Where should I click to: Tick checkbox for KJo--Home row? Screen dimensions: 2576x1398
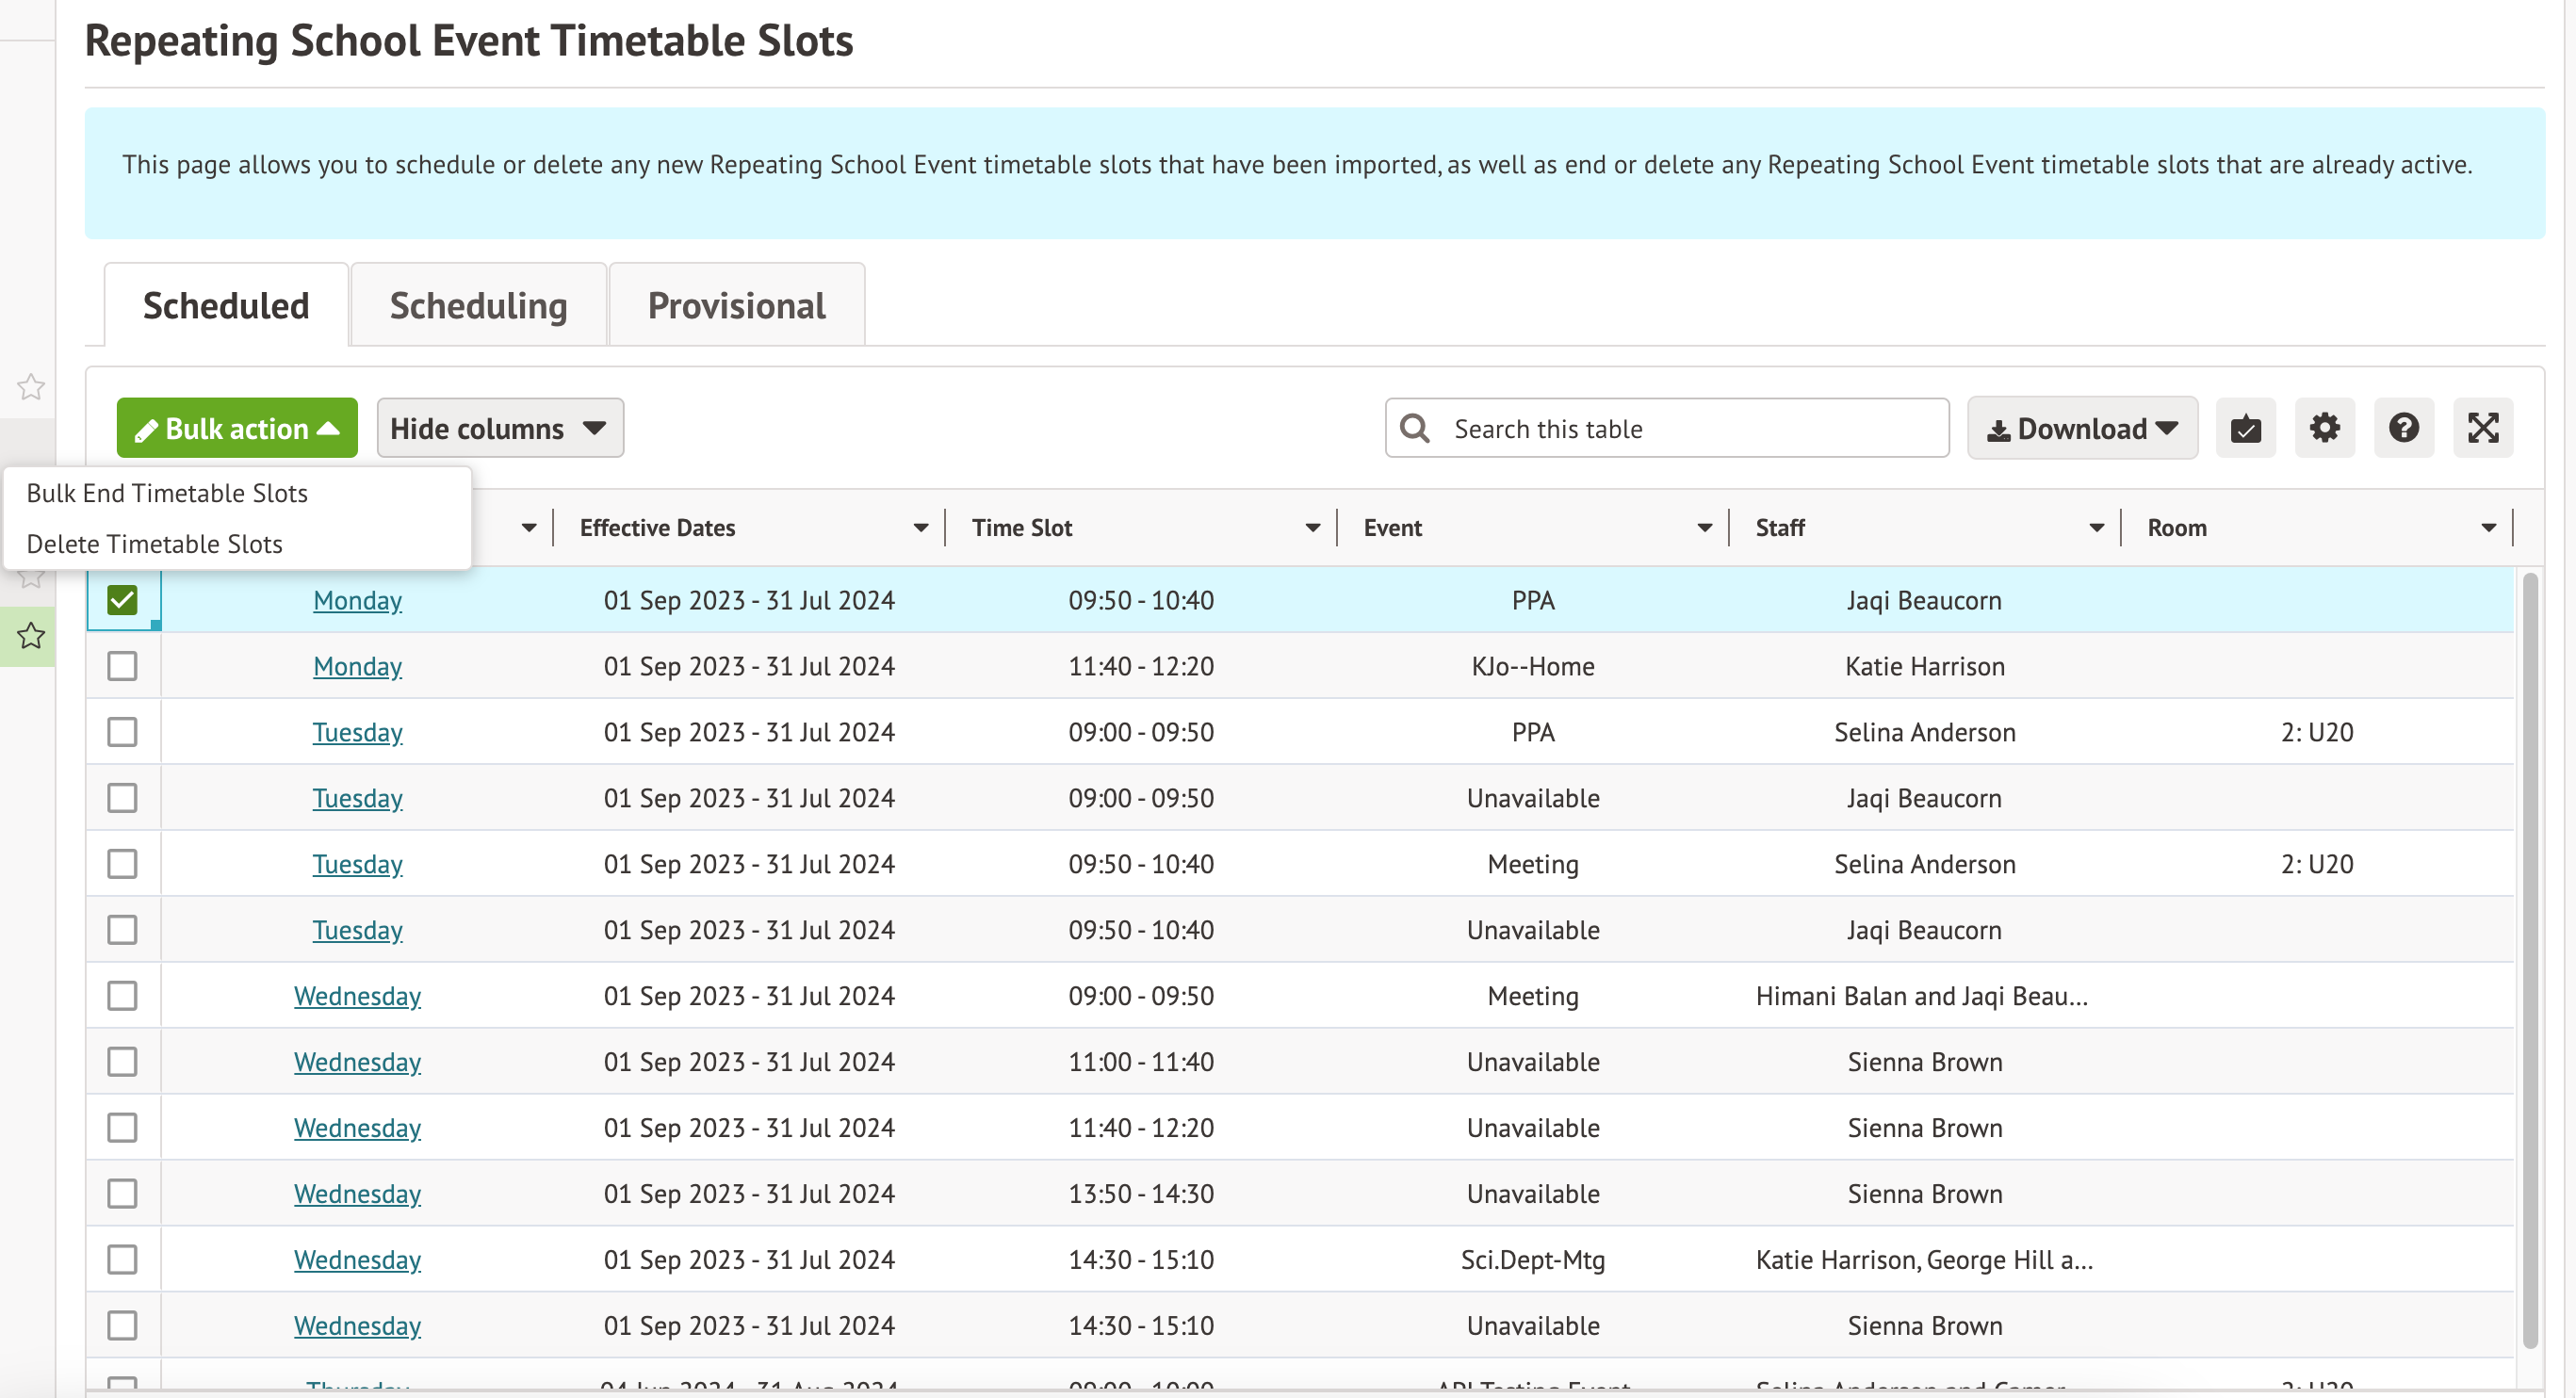(x=122, y=667)
